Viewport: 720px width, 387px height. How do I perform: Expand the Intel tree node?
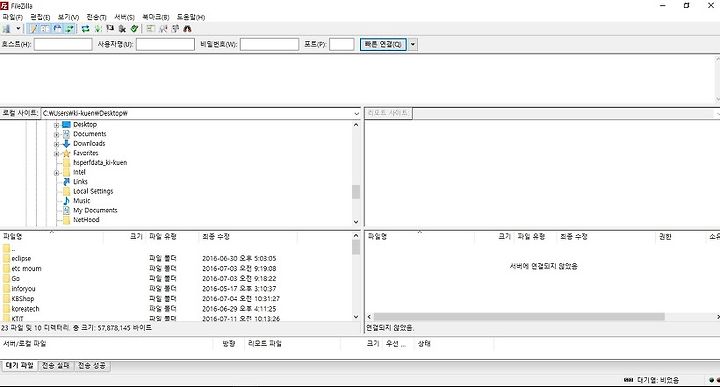pos(56,173)
